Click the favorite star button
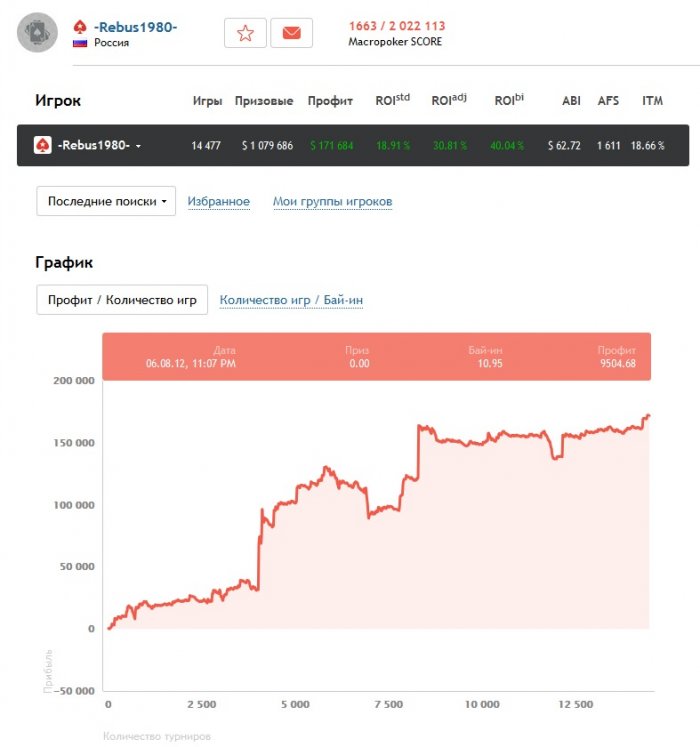 pos(245,33)
